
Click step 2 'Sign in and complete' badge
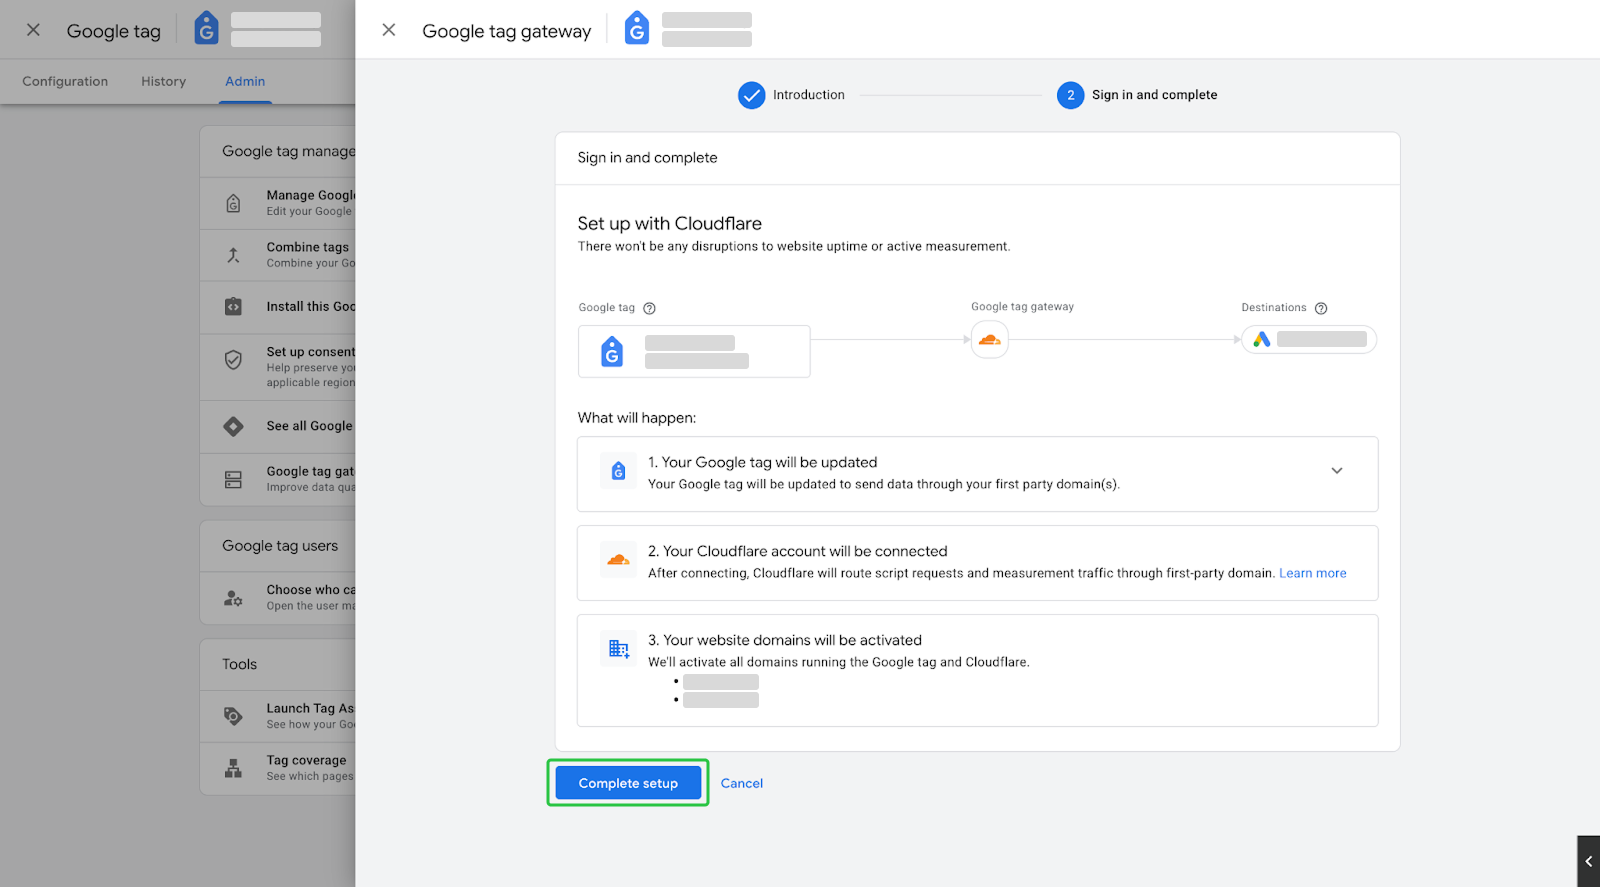[x=1070, y=95]
